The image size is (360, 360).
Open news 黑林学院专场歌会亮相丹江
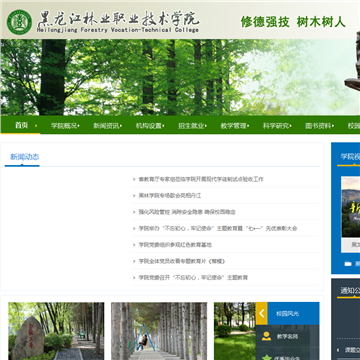170,196
